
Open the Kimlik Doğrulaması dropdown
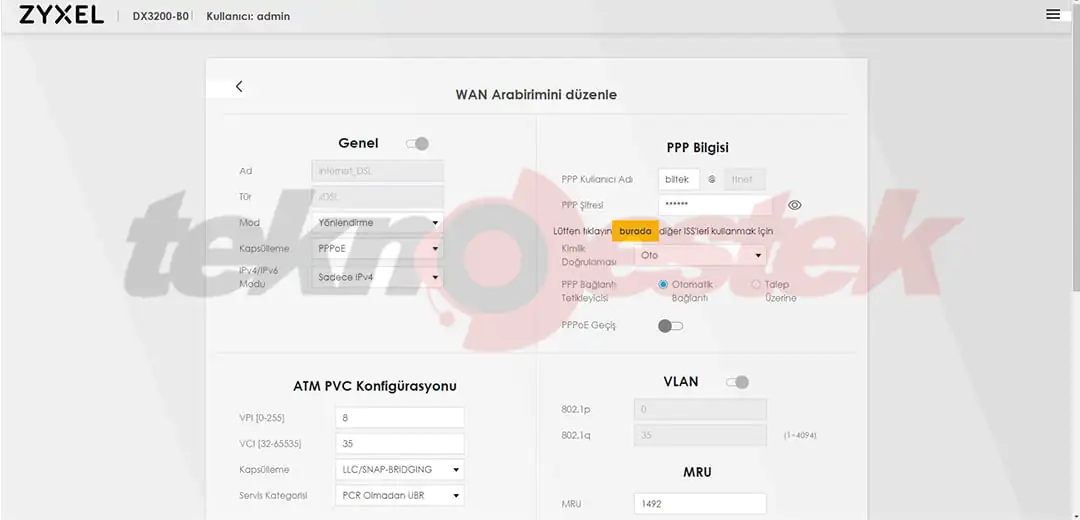click(x=699, y=256)
